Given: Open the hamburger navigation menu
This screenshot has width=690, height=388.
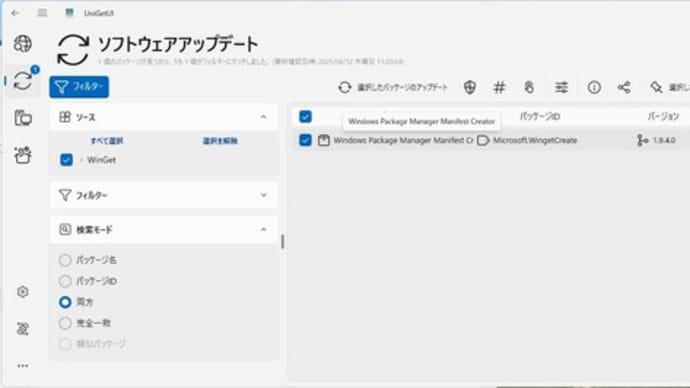Looking at the screenshot, I should coord(42,13).
